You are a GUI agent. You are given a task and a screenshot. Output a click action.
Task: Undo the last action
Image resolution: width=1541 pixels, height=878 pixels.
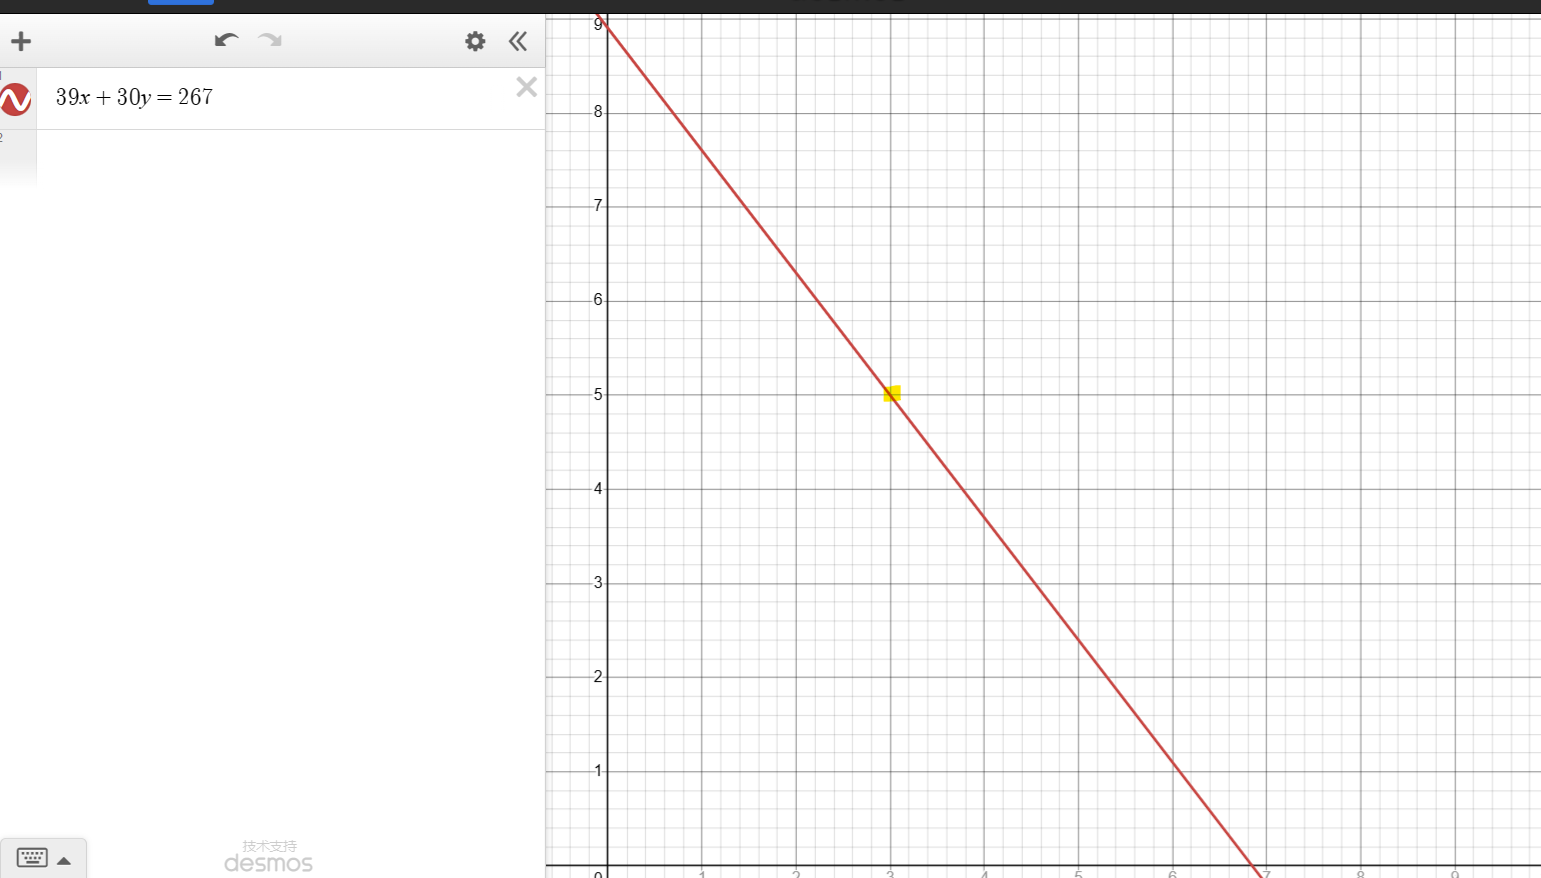point(227,40)
